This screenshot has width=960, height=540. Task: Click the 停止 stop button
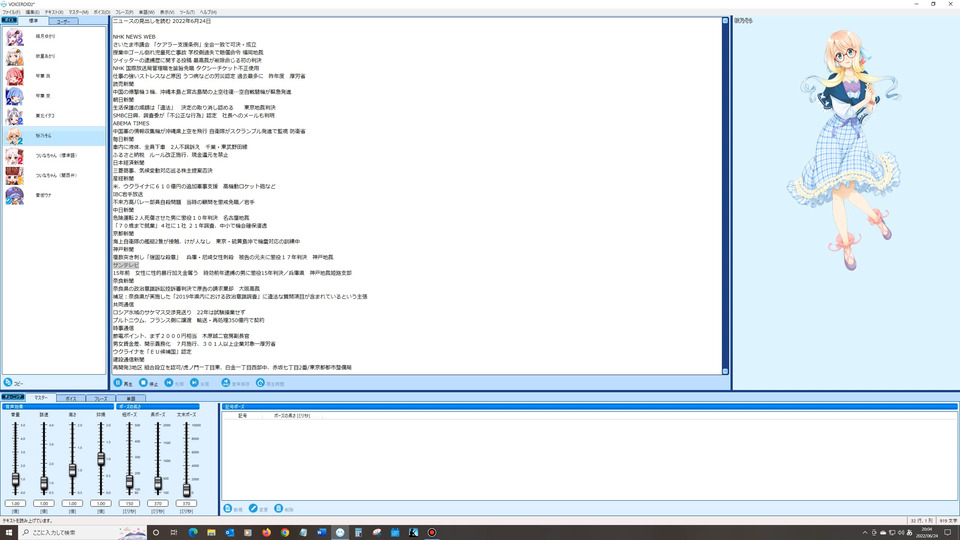[148, 383]
